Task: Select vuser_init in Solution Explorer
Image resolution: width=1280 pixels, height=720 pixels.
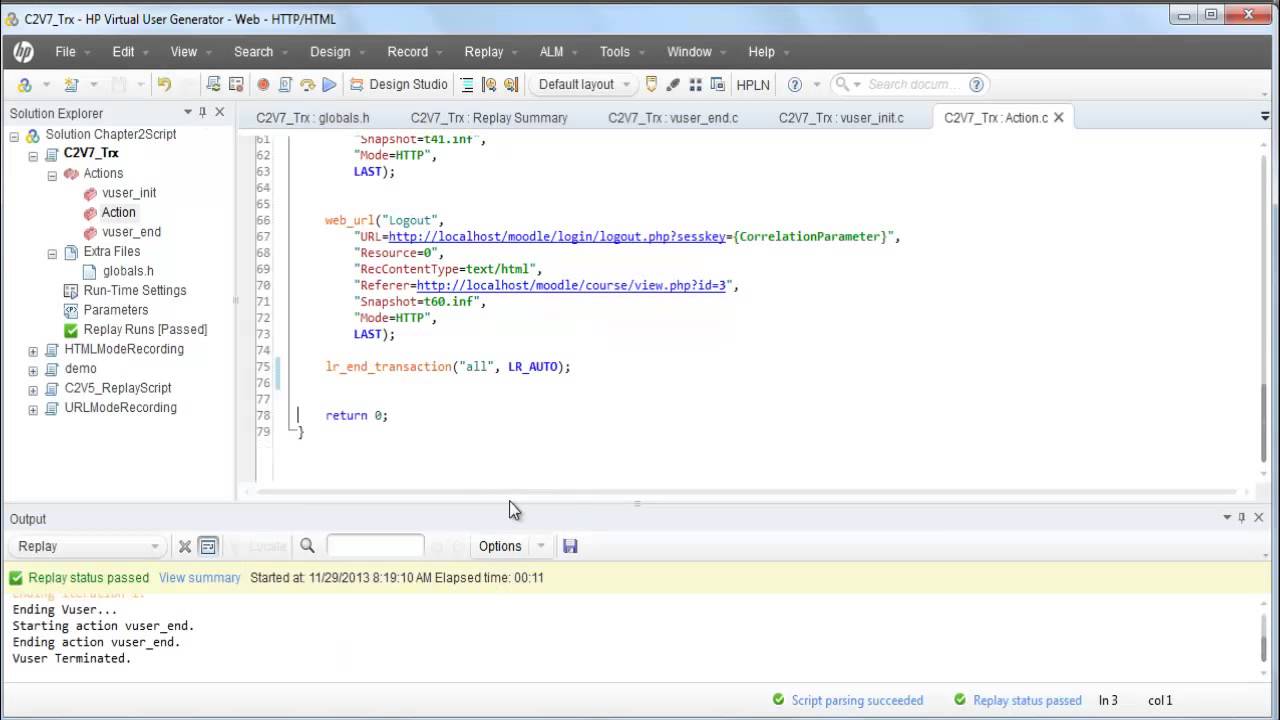Action: (x=129, y=193)
